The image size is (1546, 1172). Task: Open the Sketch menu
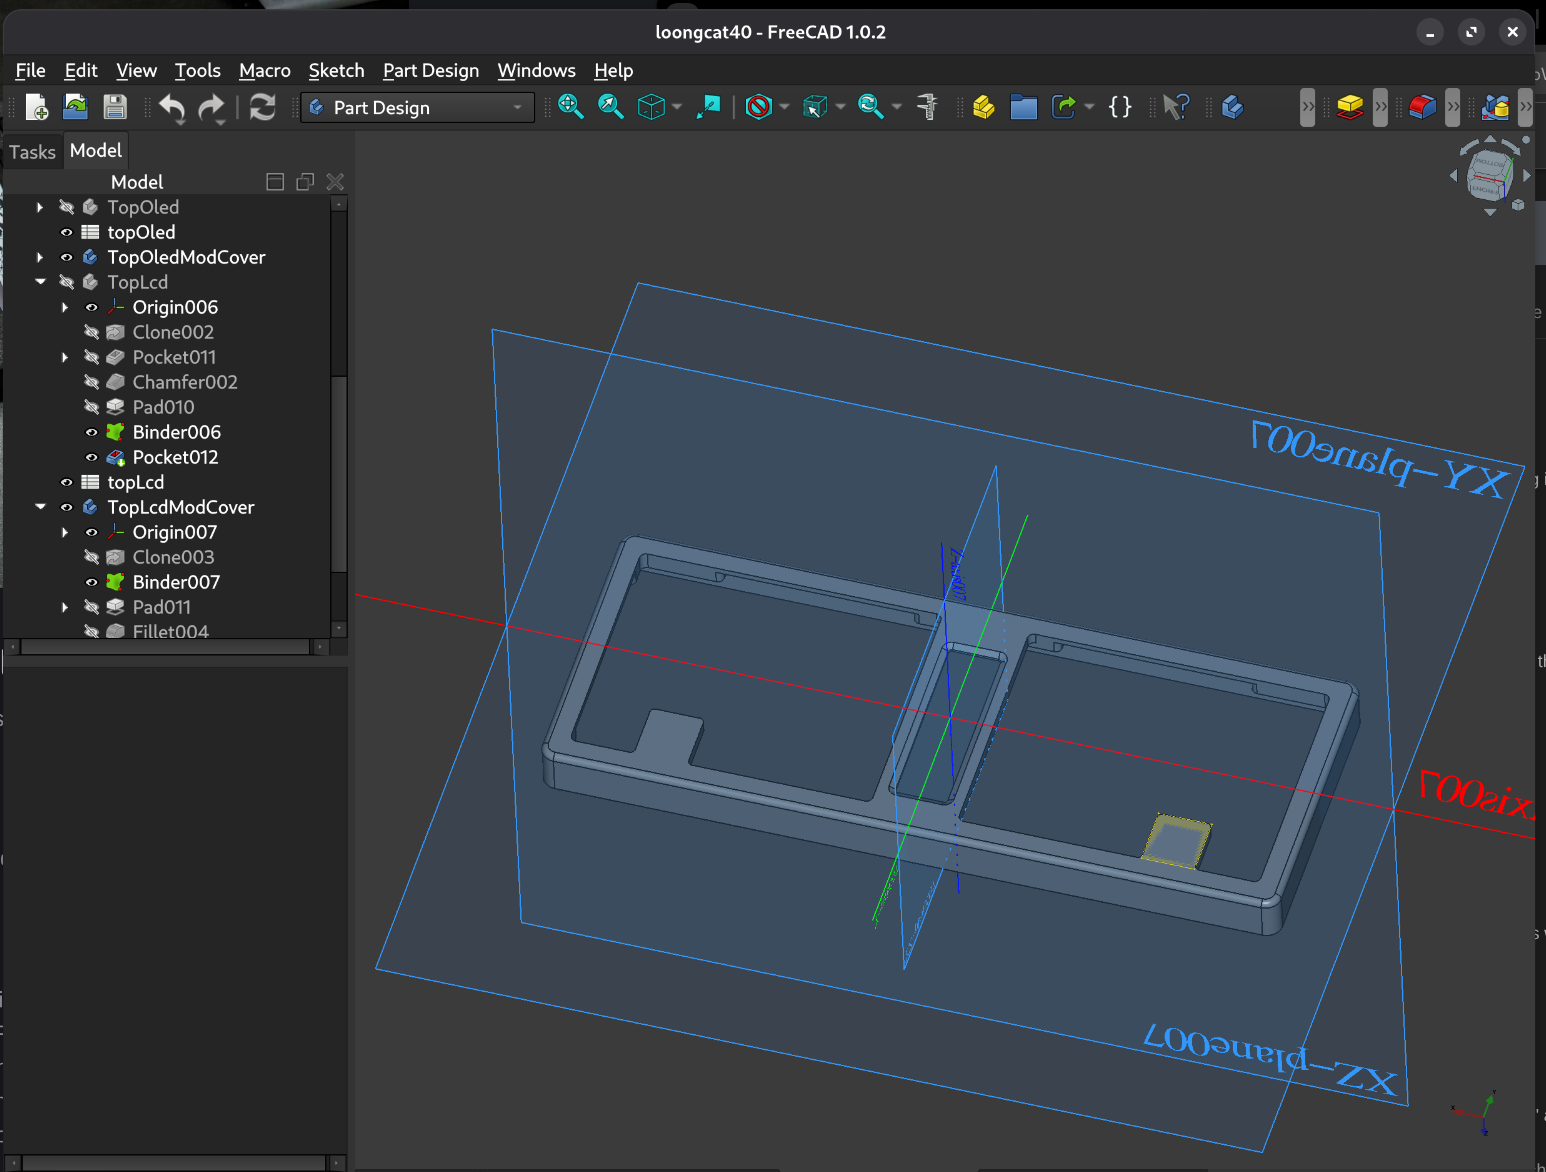(336, 70)
